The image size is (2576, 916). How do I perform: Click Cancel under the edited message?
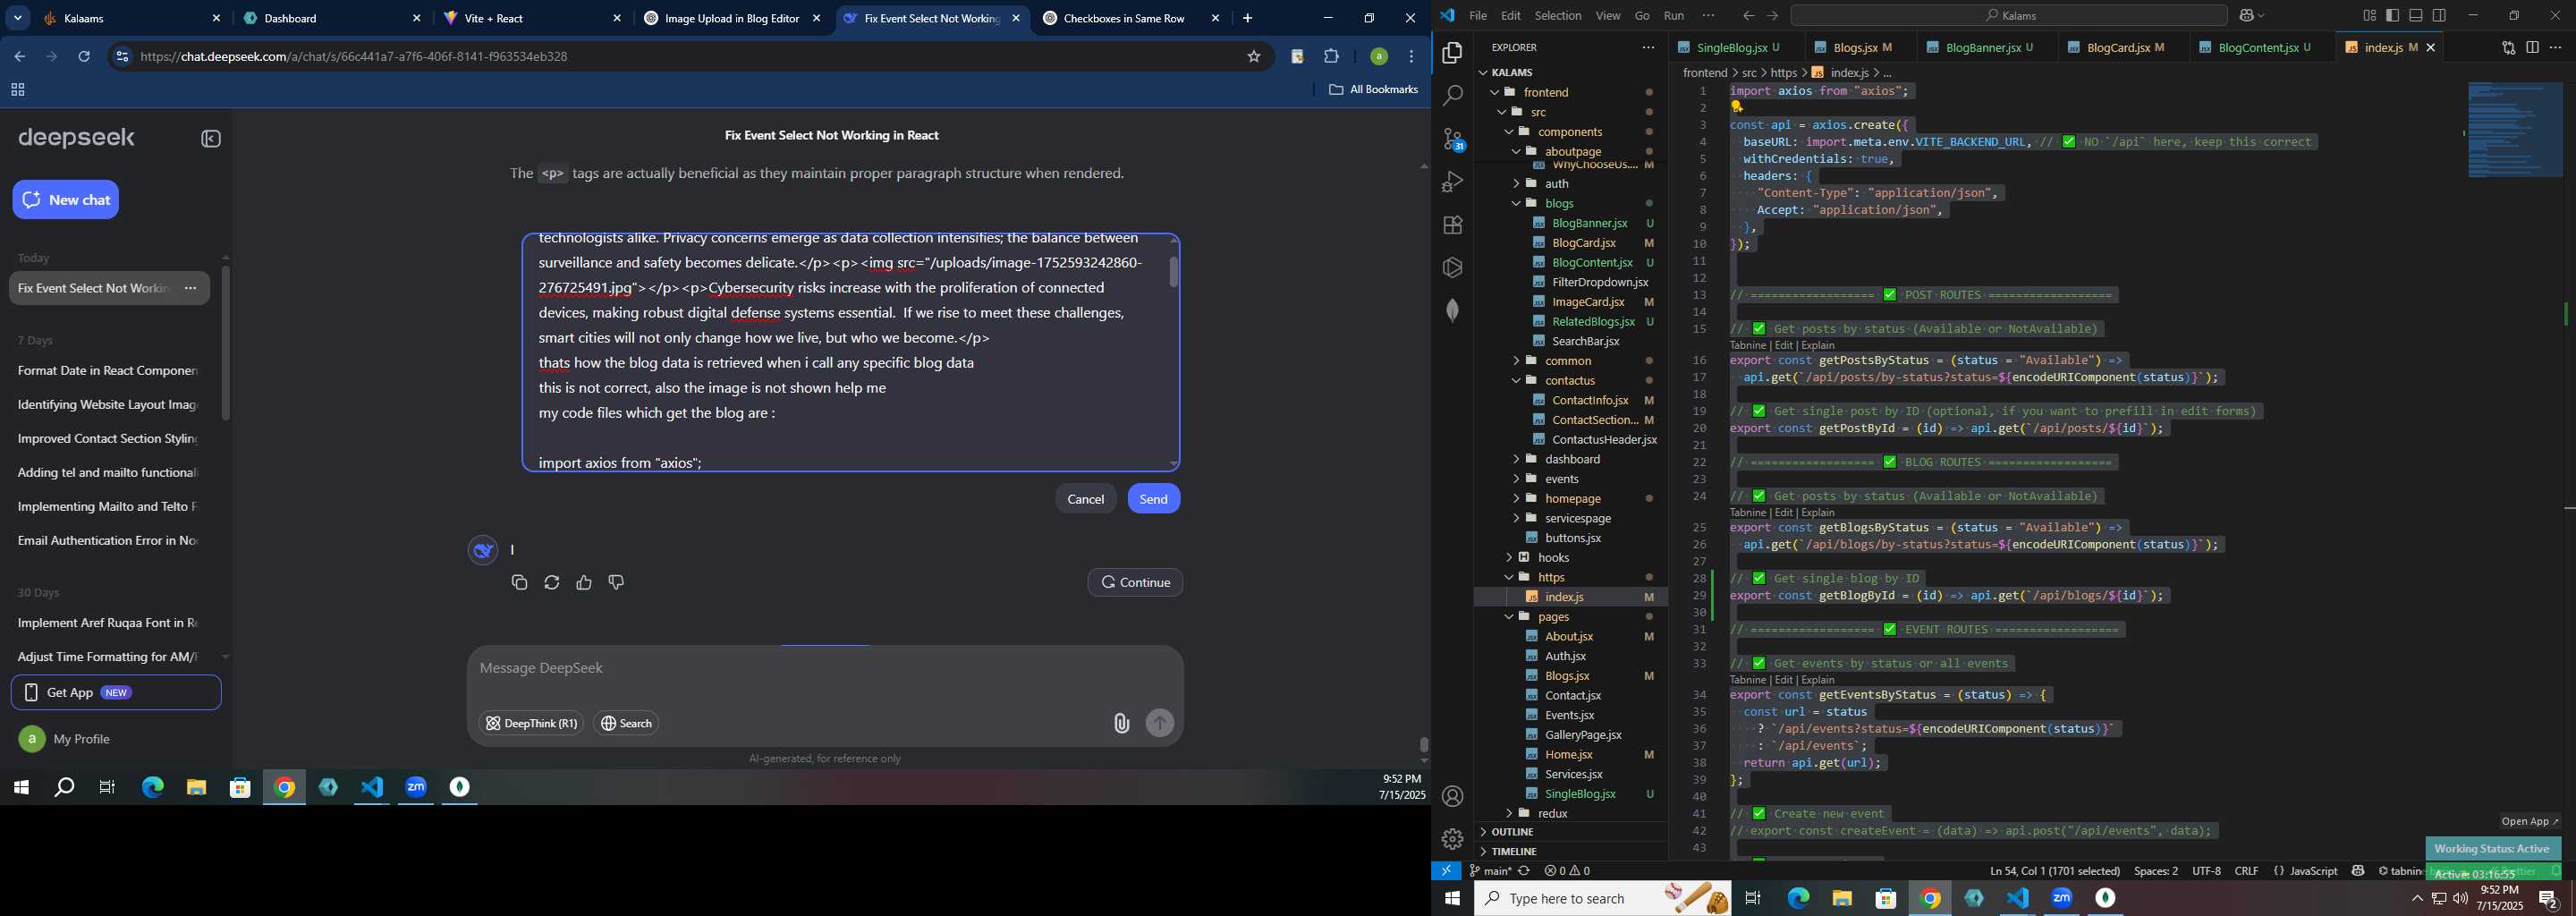[1085, 499]
